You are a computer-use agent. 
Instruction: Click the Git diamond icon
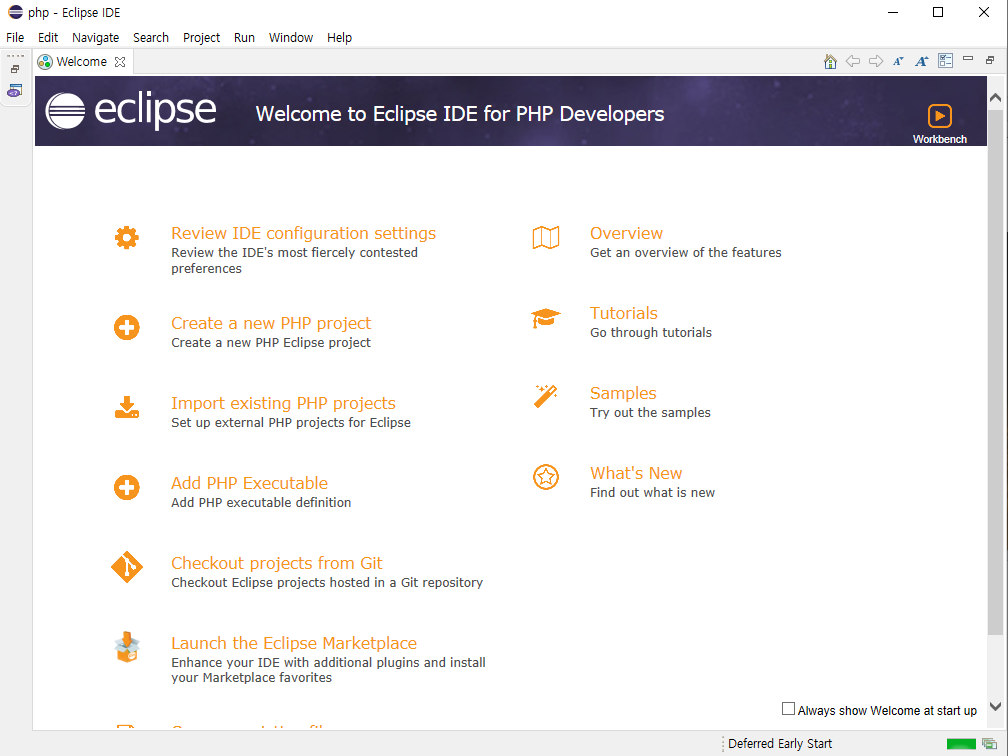click(x=127, y=567)
